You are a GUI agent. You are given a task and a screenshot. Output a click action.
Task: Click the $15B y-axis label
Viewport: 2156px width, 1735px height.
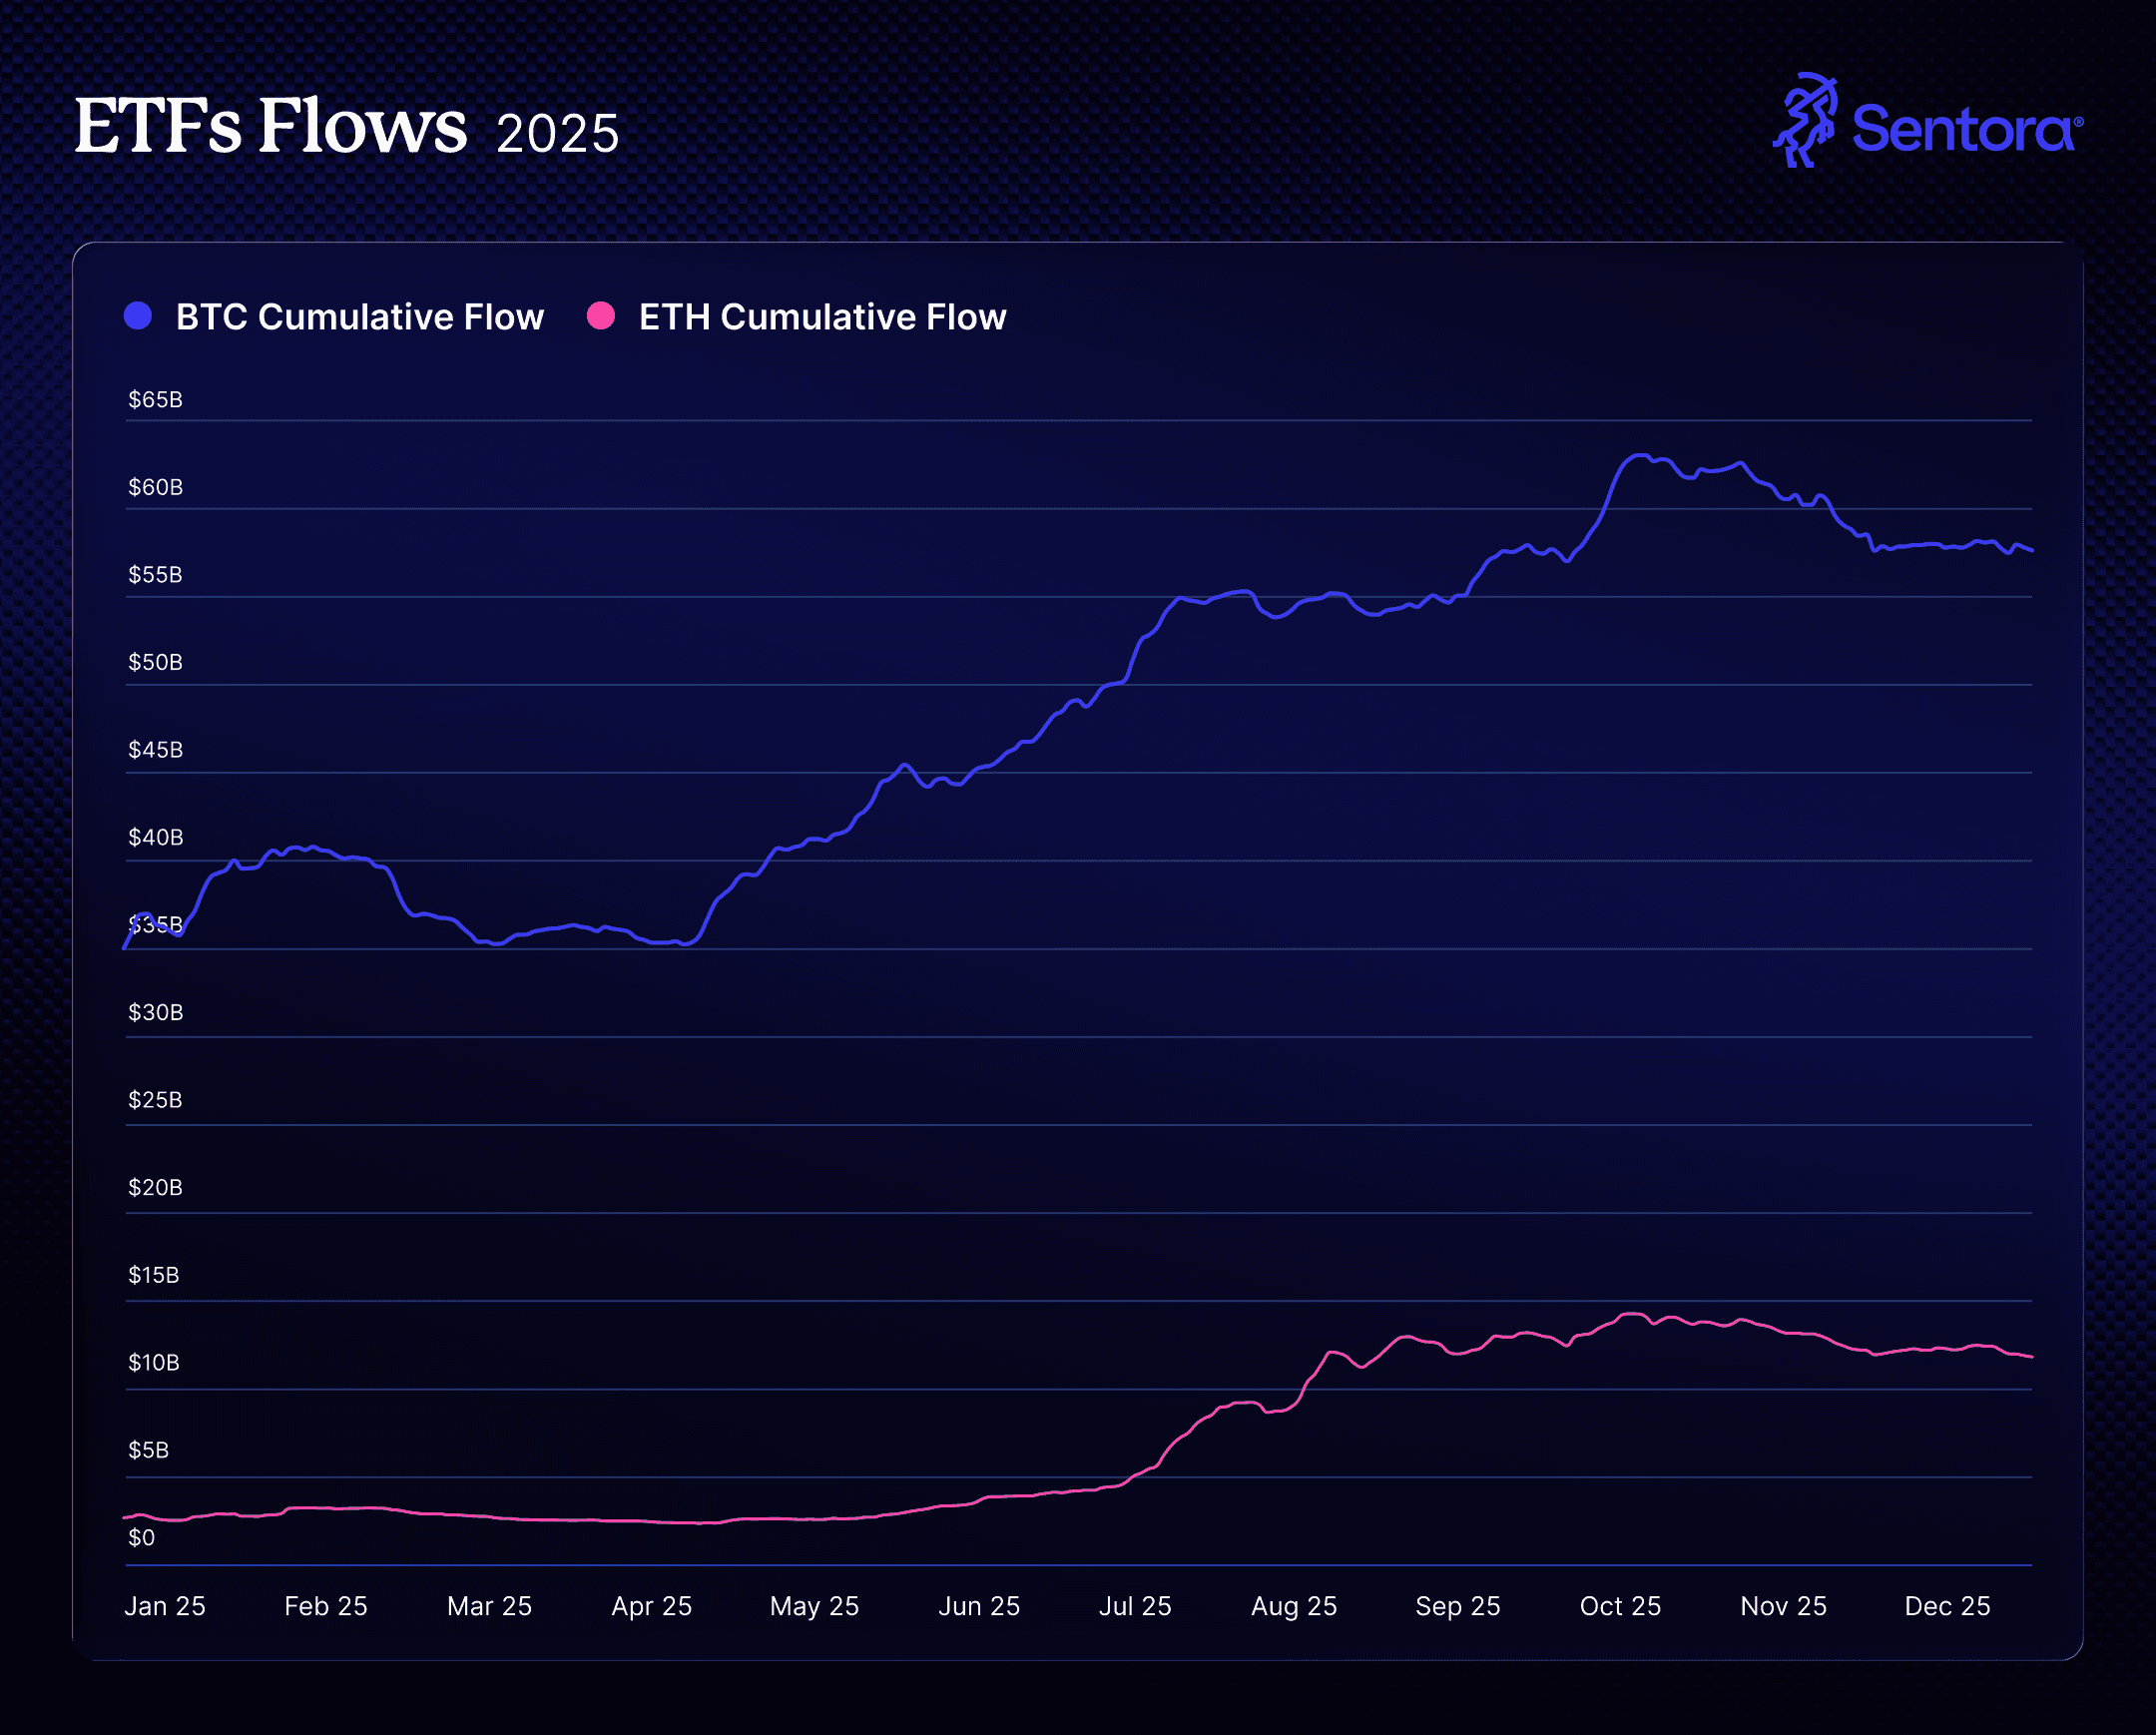[153, 1275]
